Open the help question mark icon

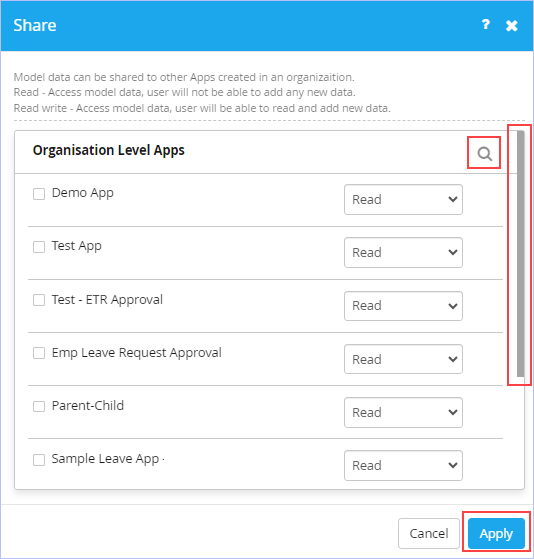point(485,25)
